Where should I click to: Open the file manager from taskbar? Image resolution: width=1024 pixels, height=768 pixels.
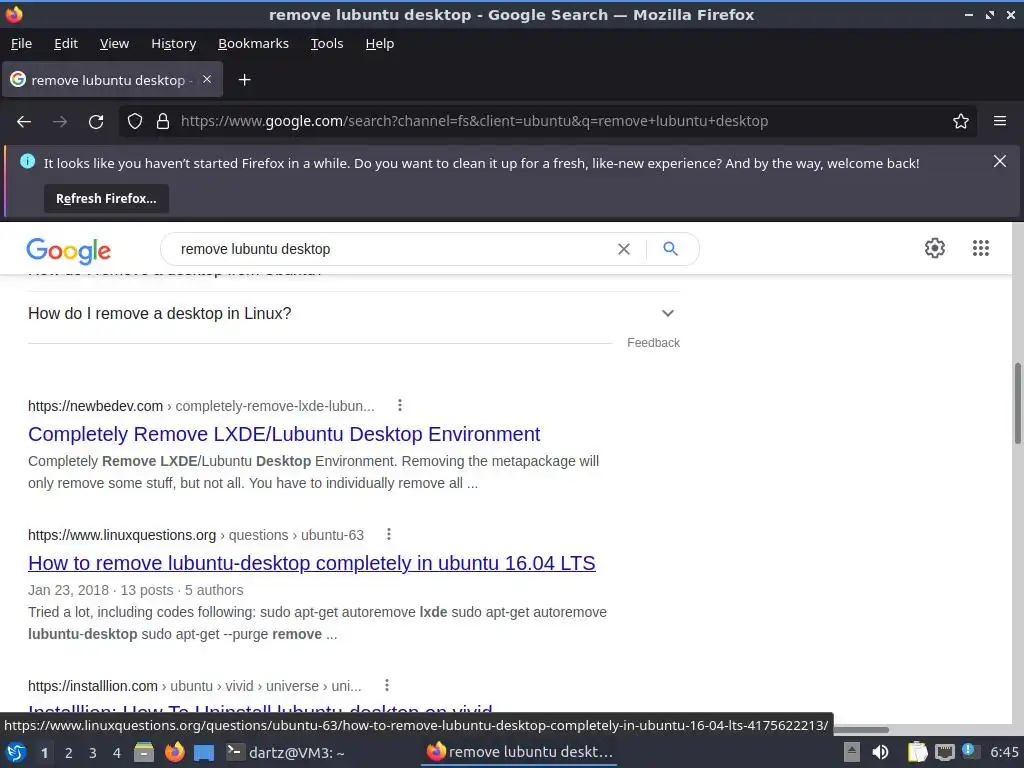coord(144,752)
